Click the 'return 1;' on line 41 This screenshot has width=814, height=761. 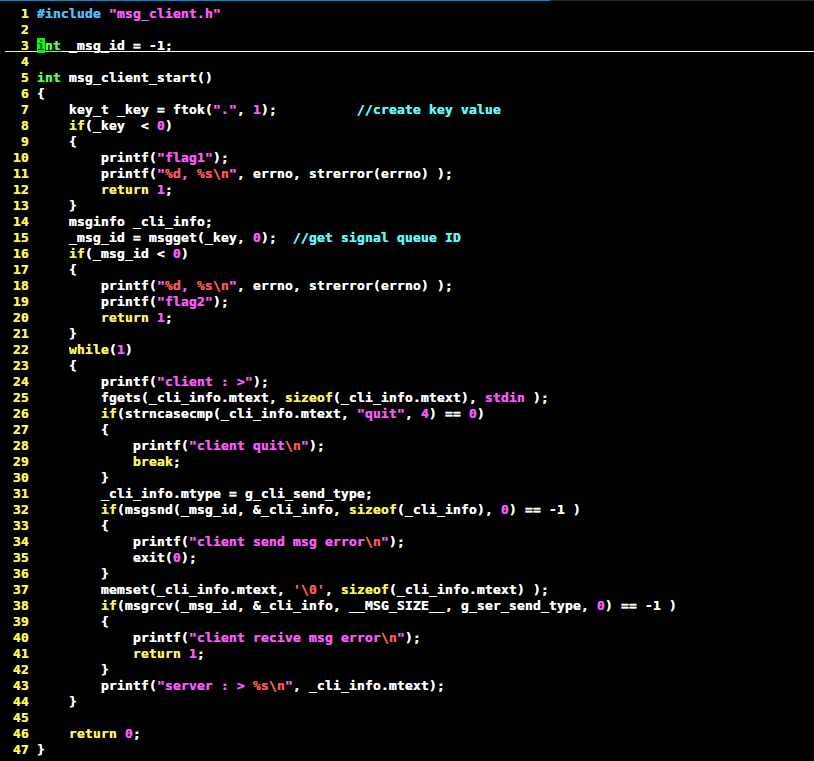tap(168, 654)
